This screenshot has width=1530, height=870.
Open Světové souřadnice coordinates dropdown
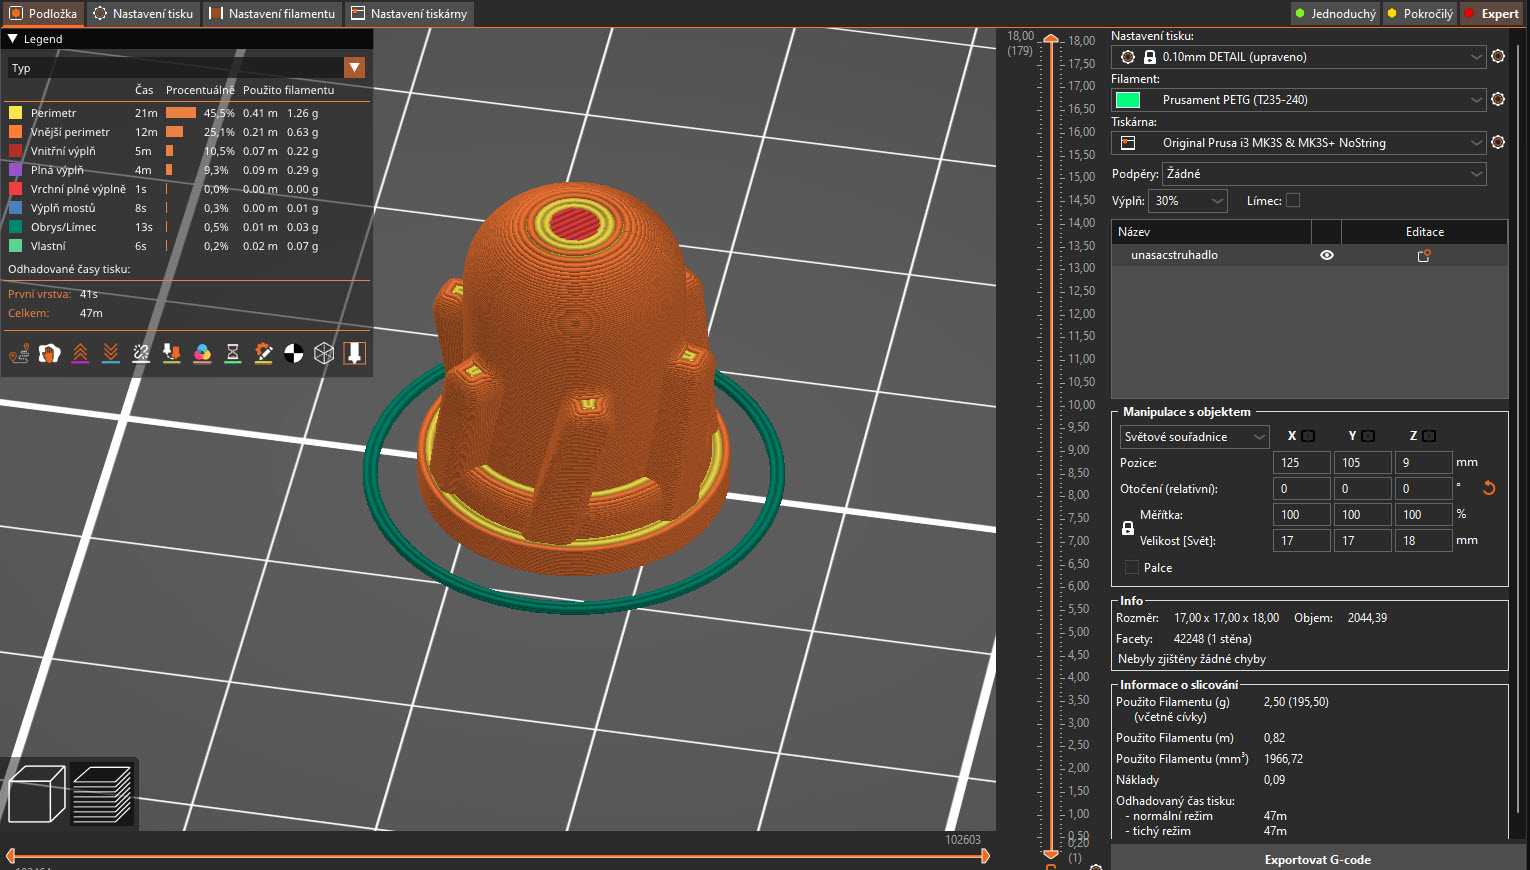click(x=1194, y=437)
